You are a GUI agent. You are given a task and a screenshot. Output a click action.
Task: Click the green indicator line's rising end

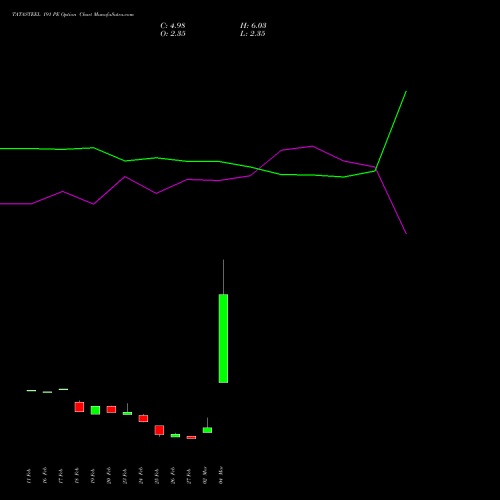[x=406, y=92]
